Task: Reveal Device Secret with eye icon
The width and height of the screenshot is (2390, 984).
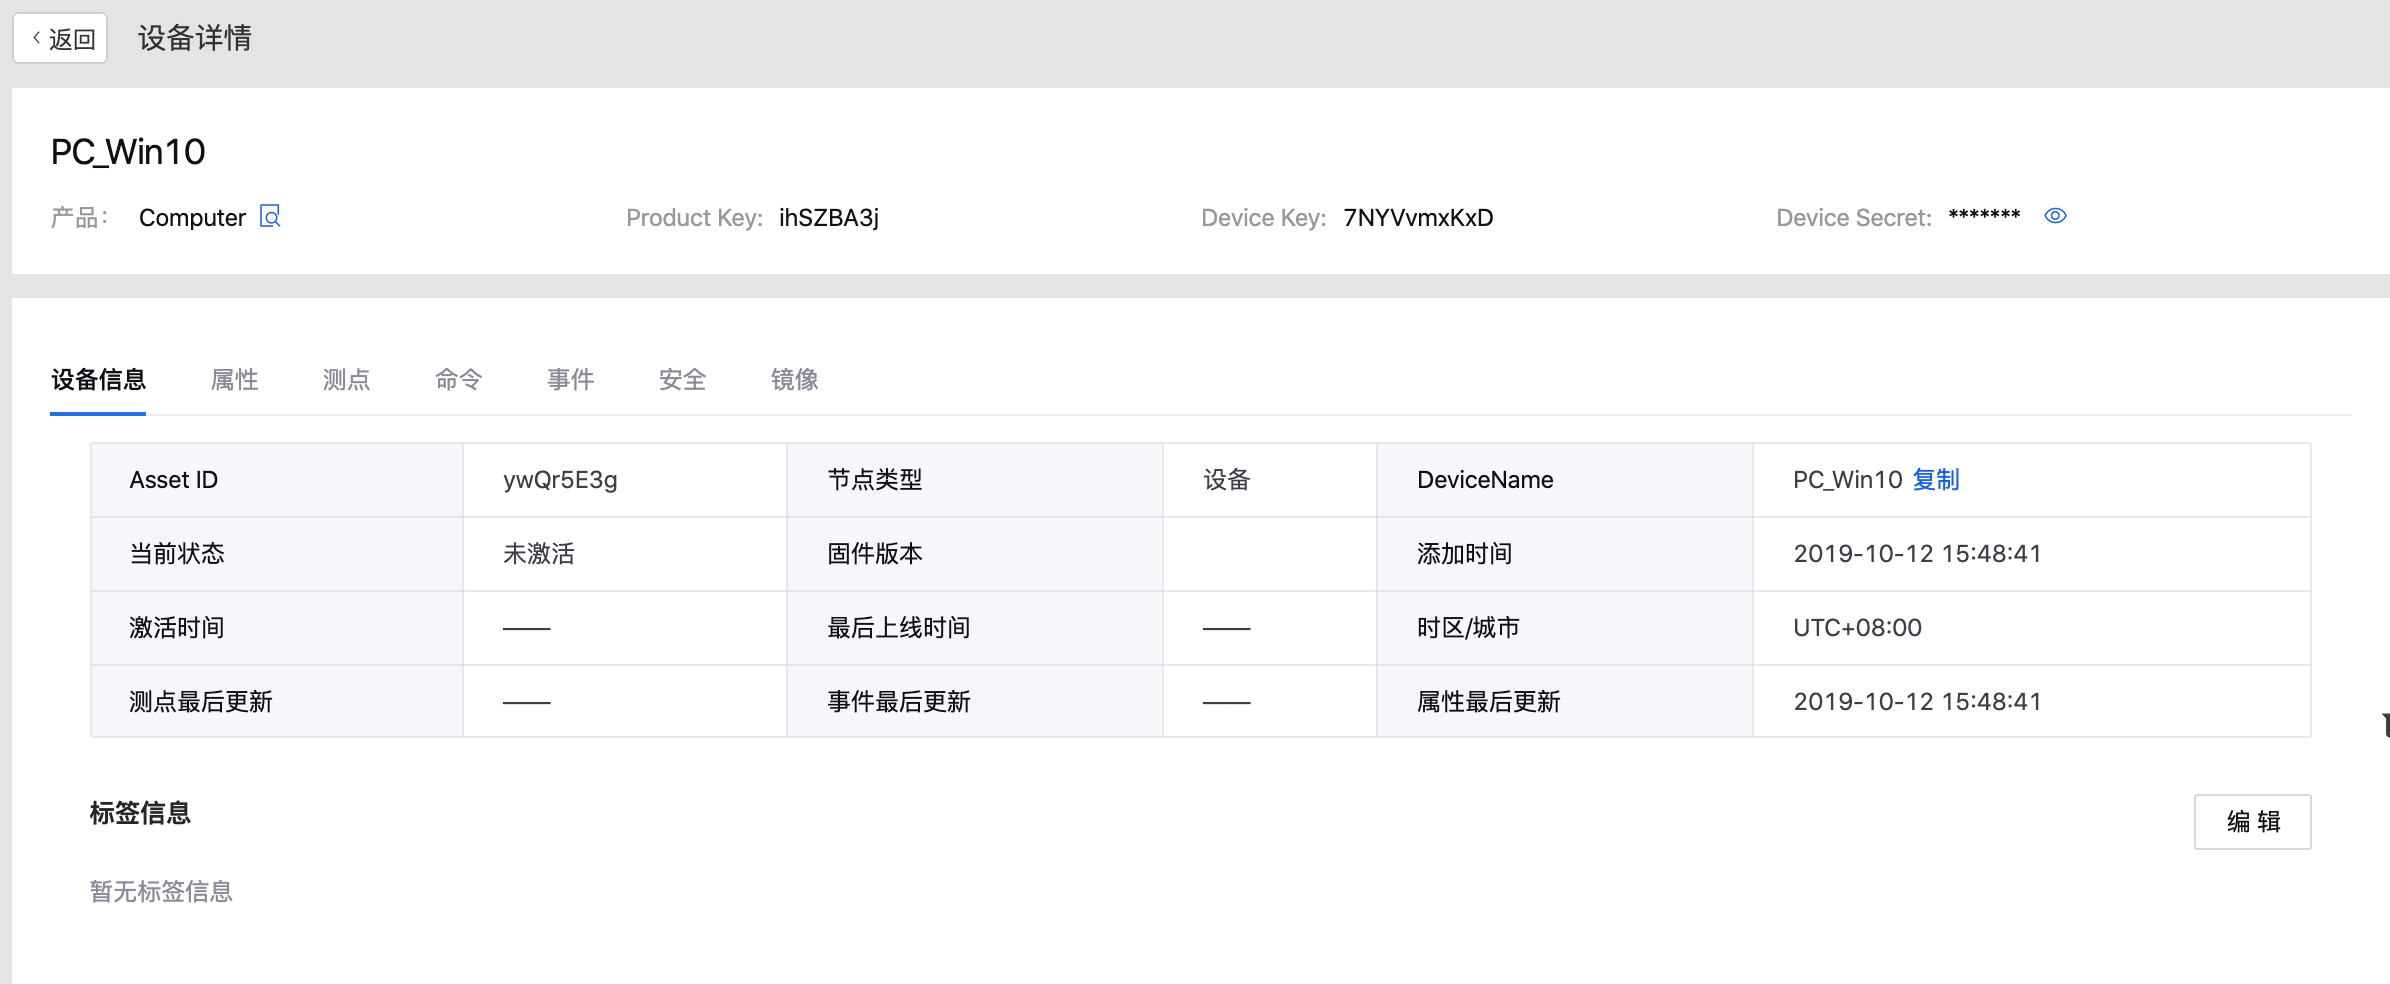Action: [x=2055, y=216]
